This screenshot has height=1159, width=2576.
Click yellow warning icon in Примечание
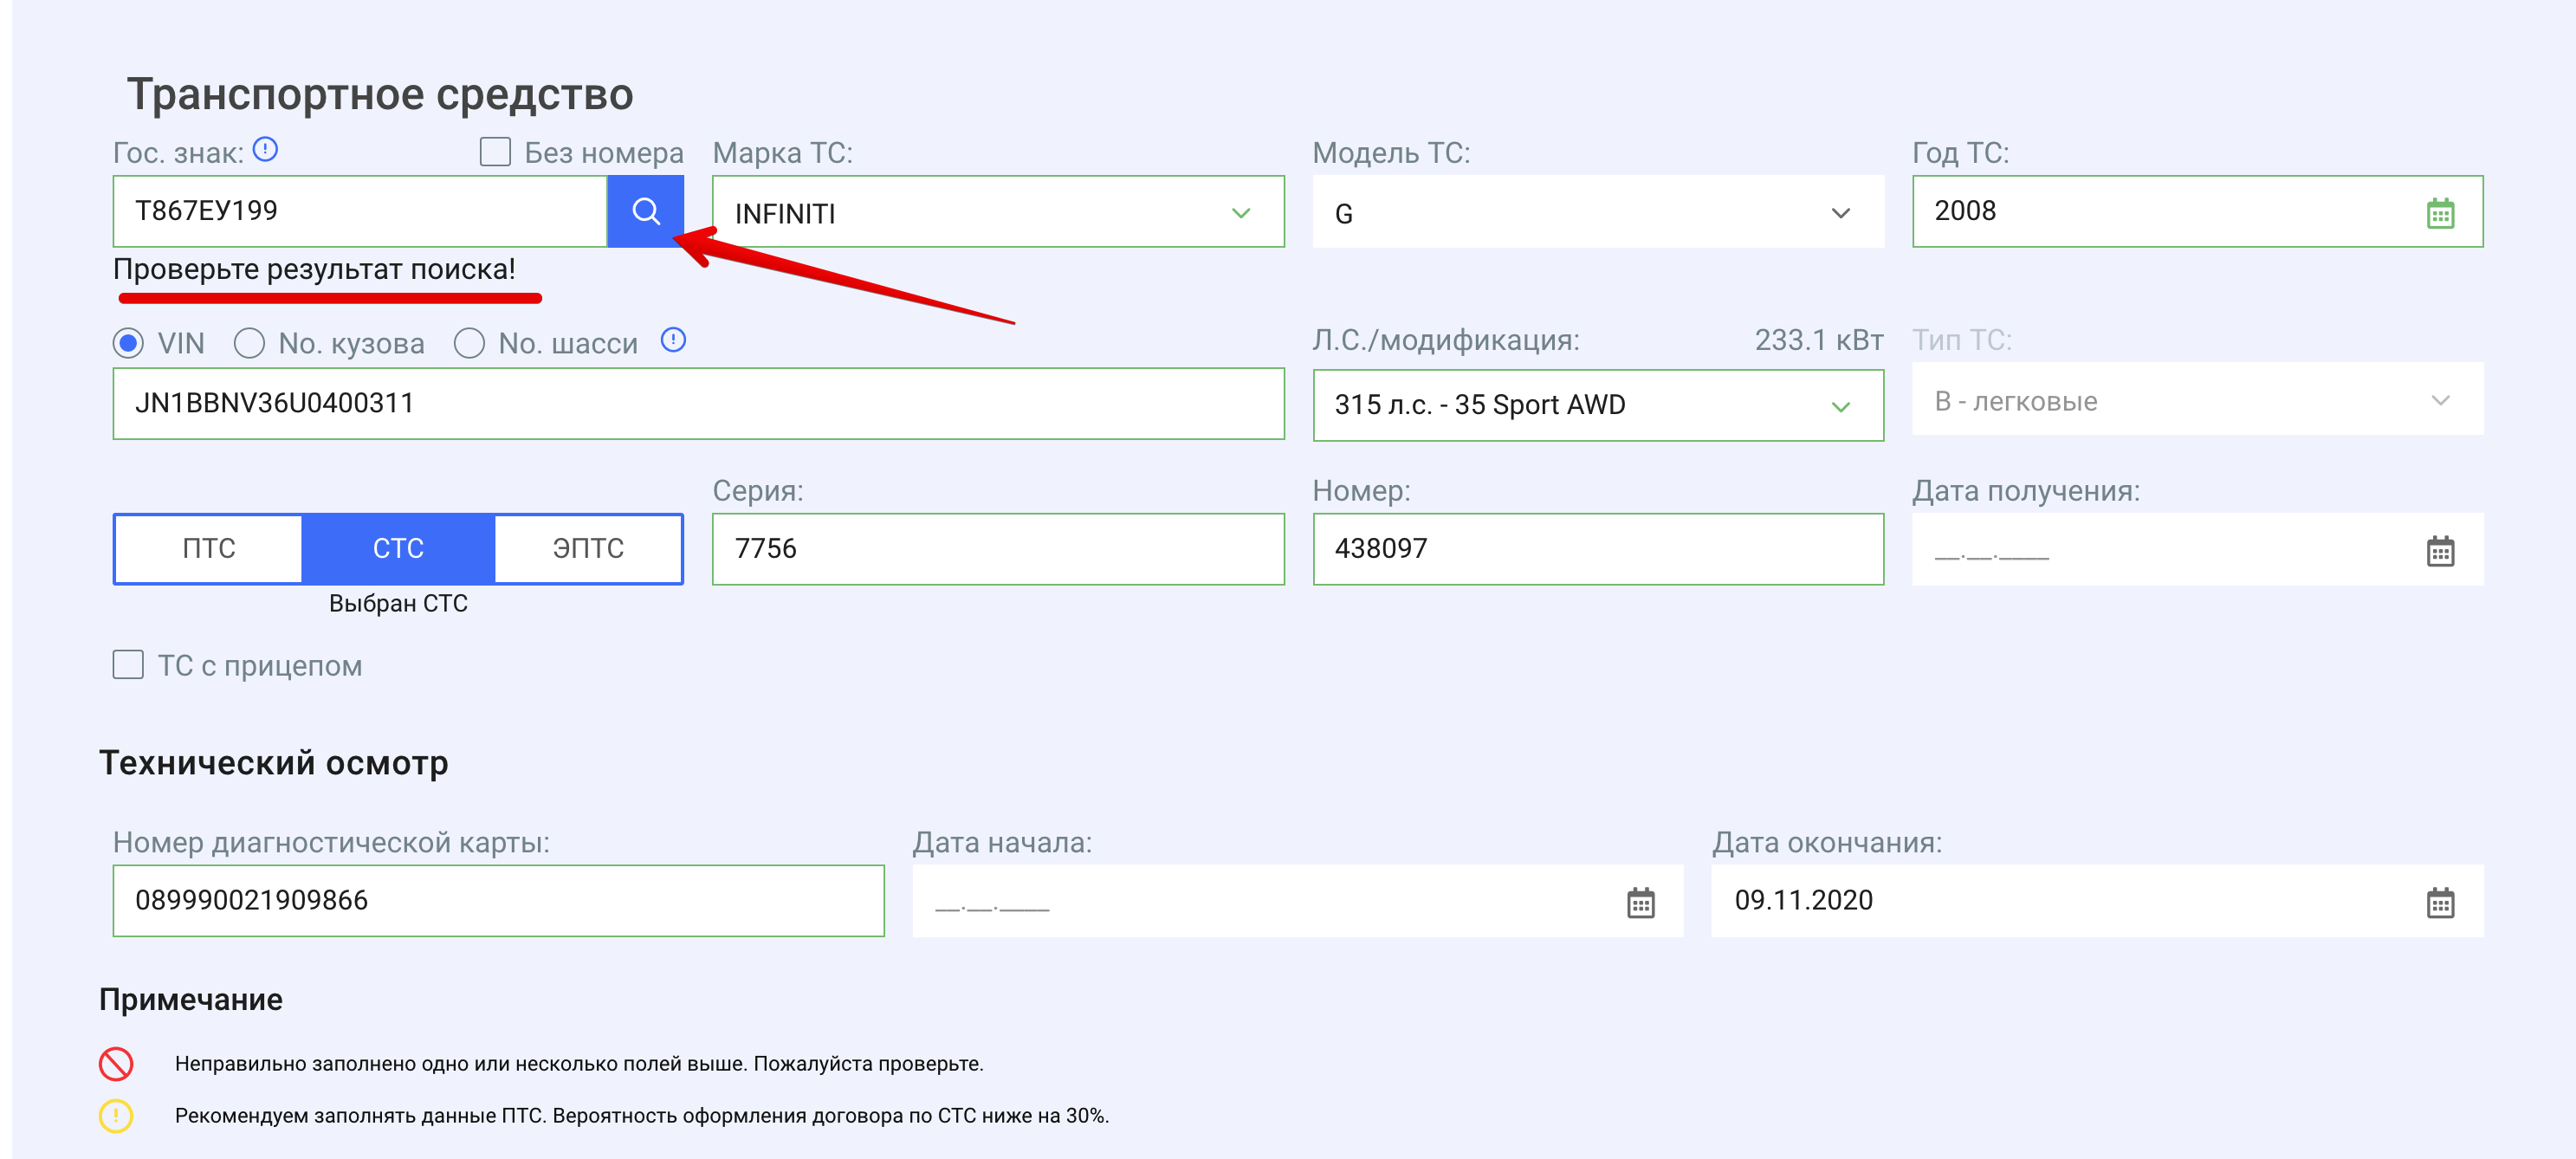(116, 1116)
